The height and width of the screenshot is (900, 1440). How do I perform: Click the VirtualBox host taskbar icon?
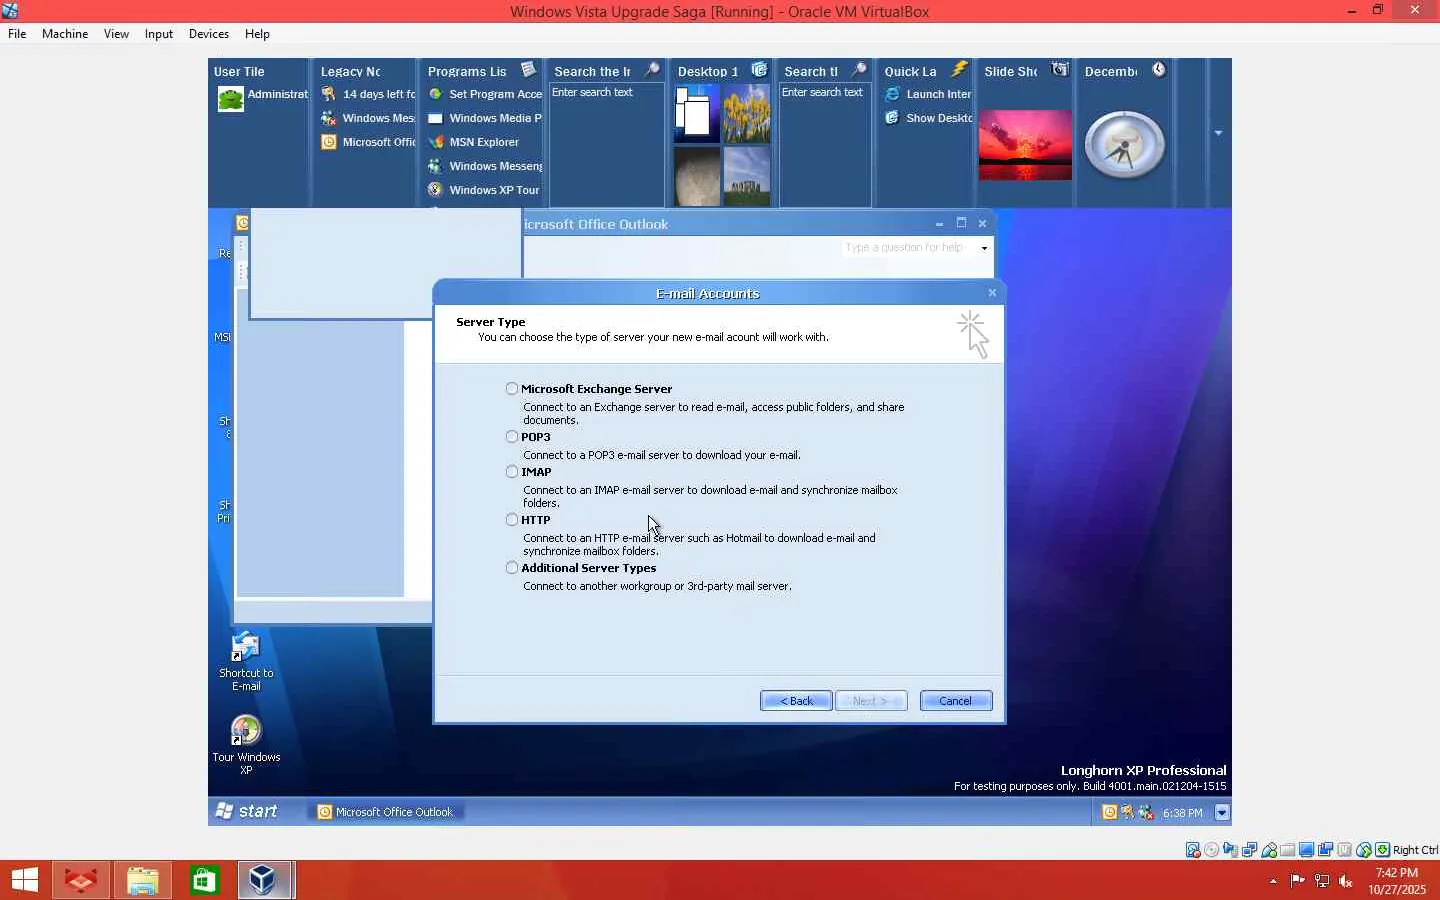coord(265,880)
